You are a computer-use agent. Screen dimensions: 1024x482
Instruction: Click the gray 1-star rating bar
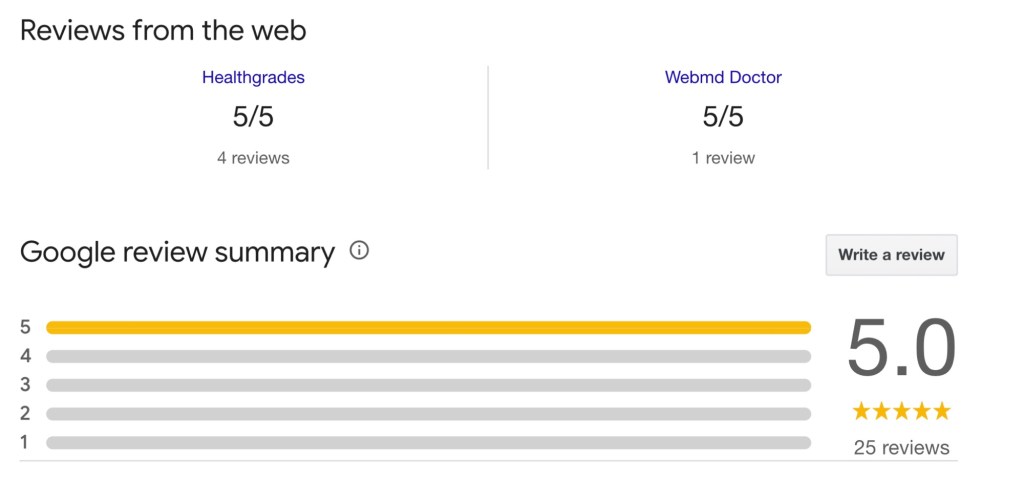pos(428,442)
